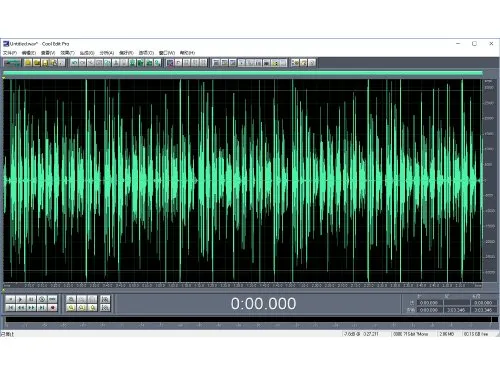Image resolution: width=500 pixels, height=375 pixels.
Task: Click the red Record button
Action: pyautogui.click(x=52, y=308)
